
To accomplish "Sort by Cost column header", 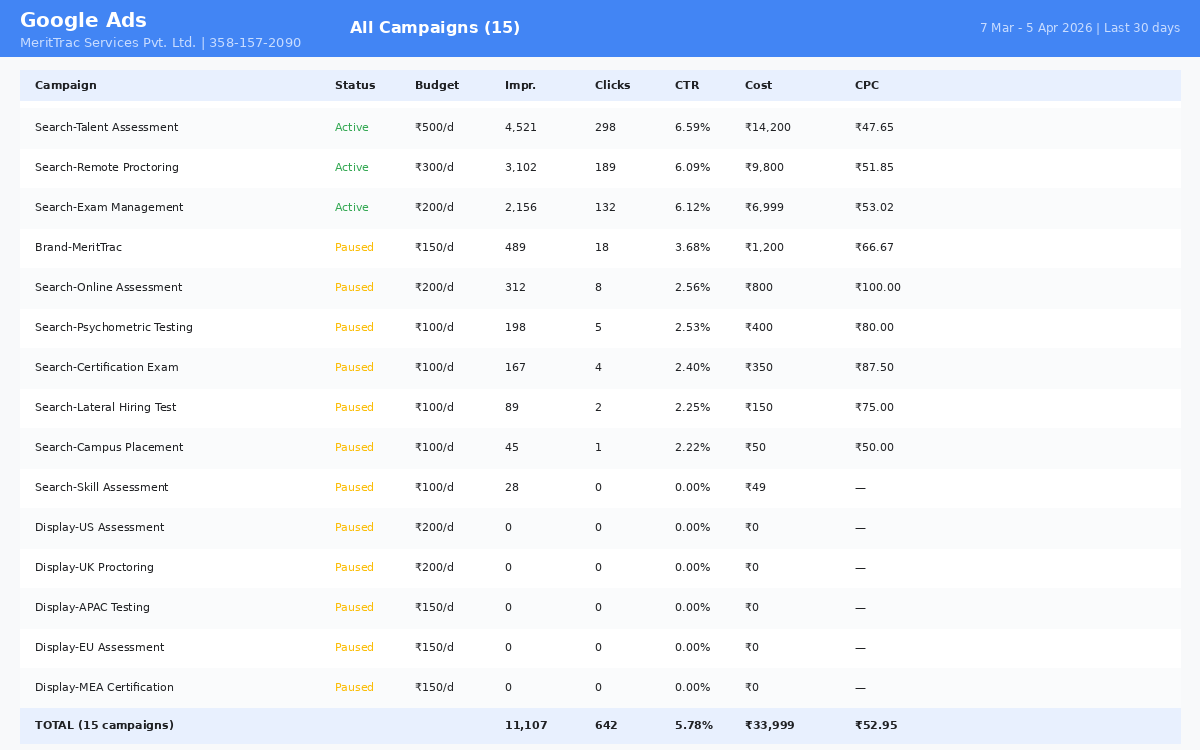I will [758, 86].
